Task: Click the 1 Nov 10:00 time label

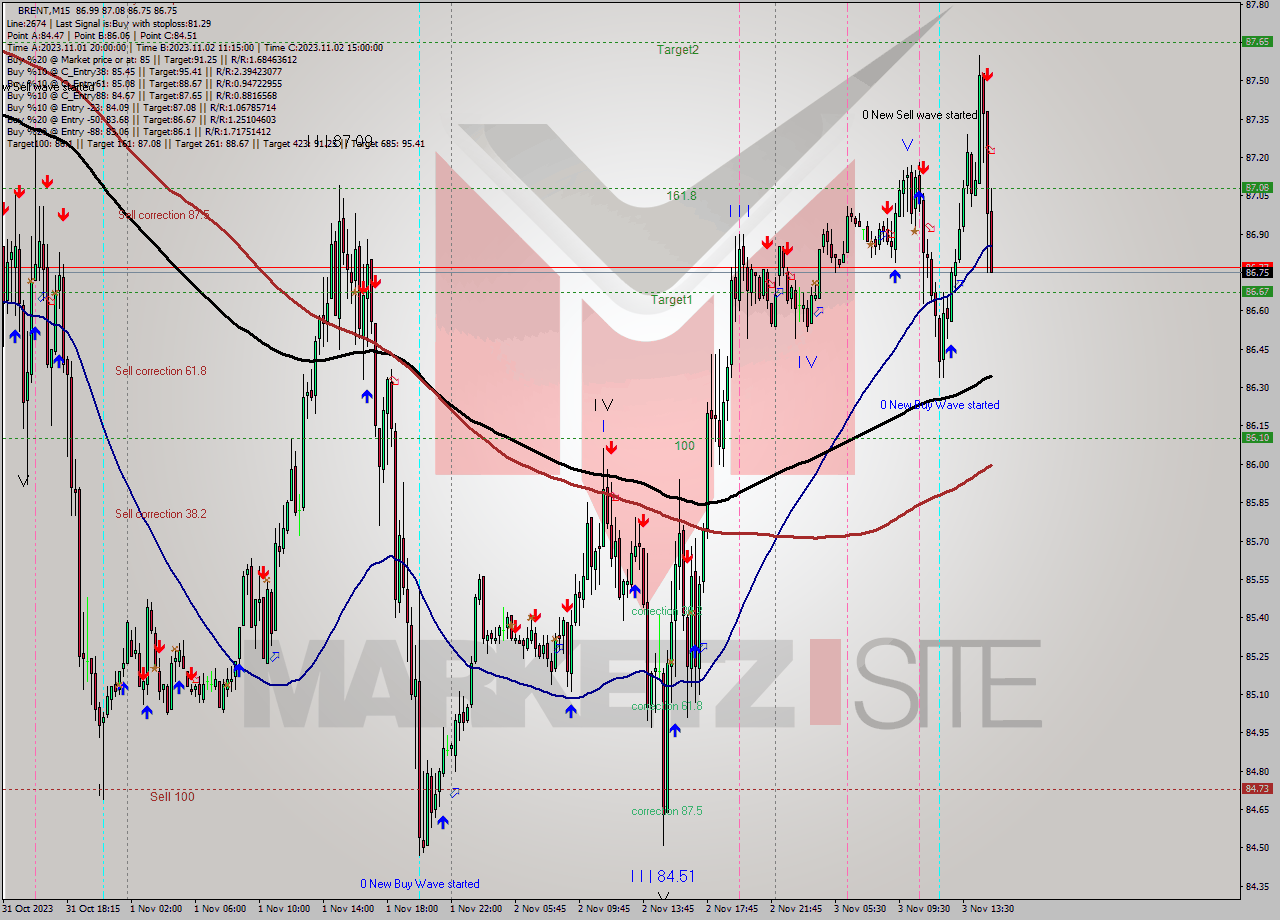Action: (284, 909)
